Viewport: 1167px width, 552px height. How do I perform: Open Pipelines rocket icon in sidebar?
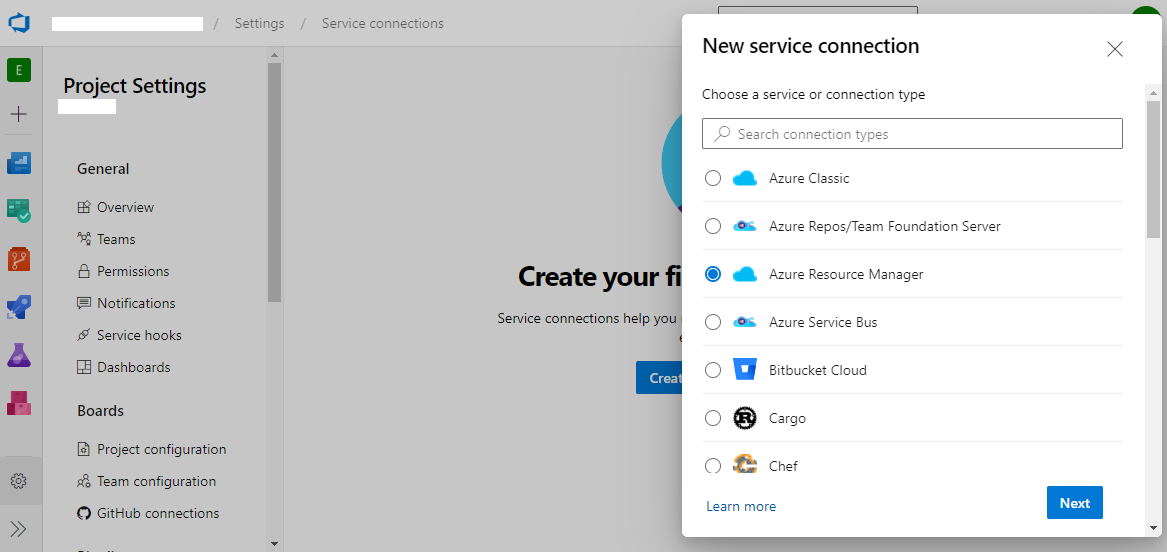(x=19, y=307)
